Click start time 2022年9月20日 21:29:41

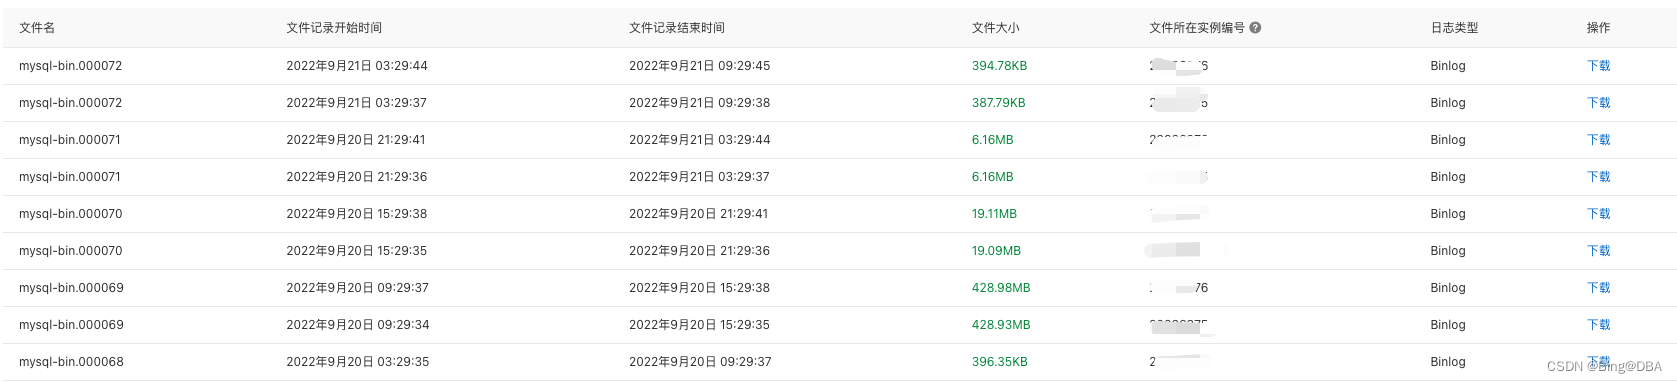(356, 140)
